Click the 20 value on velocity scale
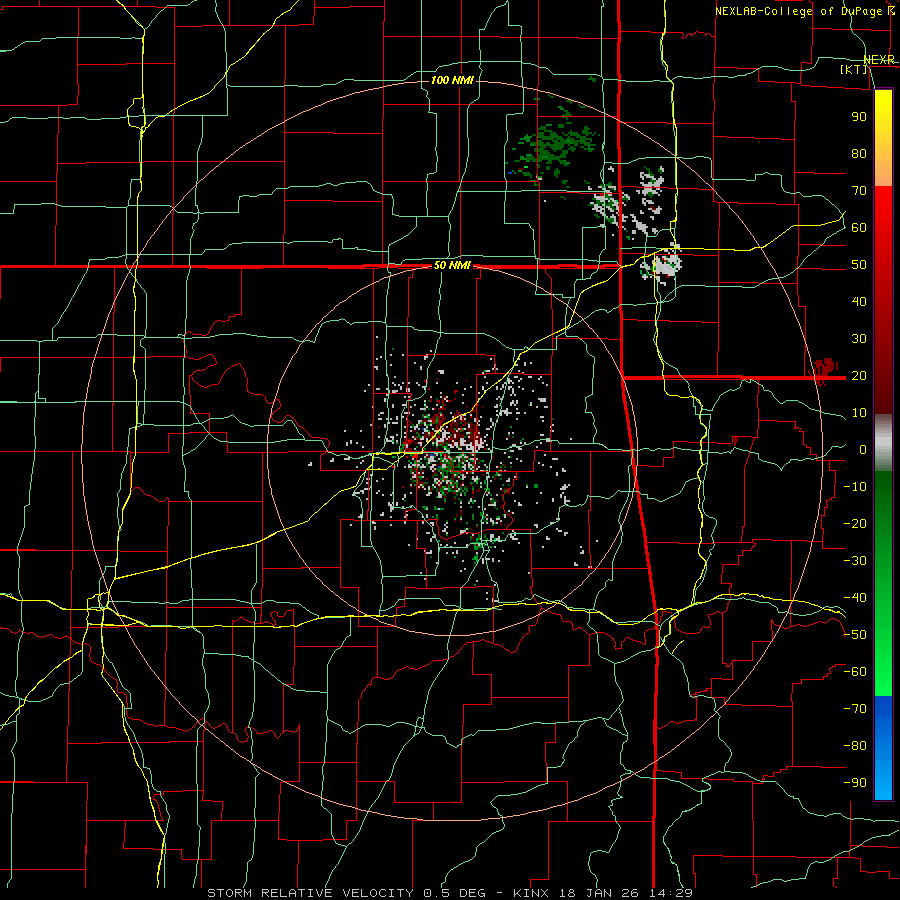The image size is (900, 900). point(859,375)
